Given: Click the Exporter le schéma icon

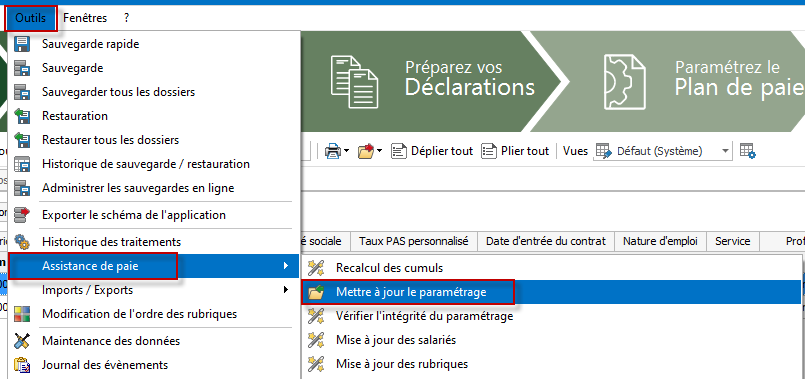Looking at the screenshot, I should pyautogui.click(x=22, y=215).
